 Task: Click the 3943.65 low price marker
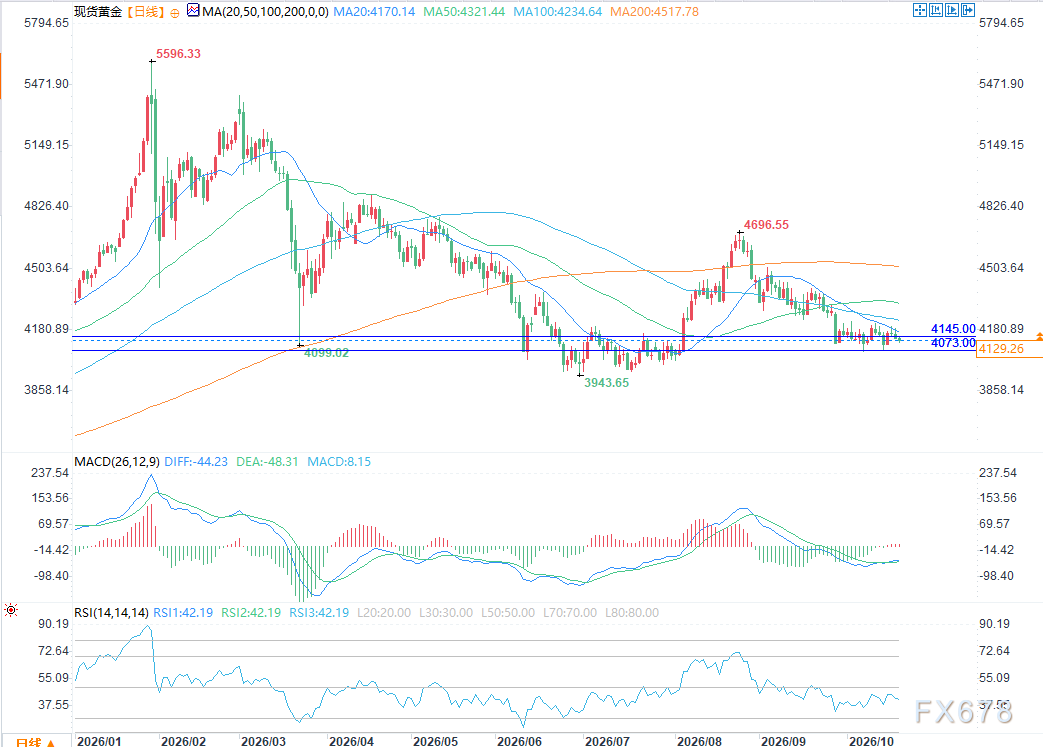[x=607, y=382]
